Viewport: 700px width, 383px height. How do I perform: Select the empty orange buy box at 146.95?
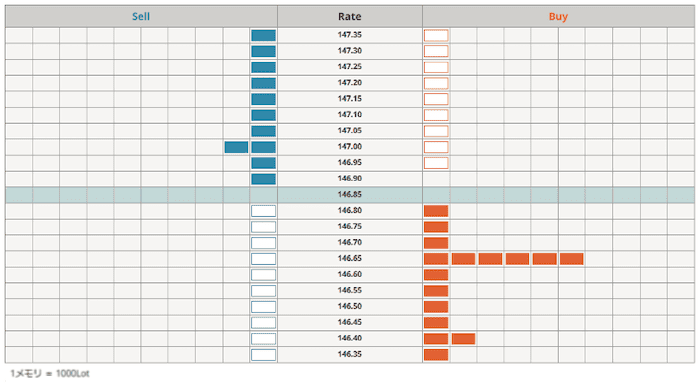coord(436,163)
